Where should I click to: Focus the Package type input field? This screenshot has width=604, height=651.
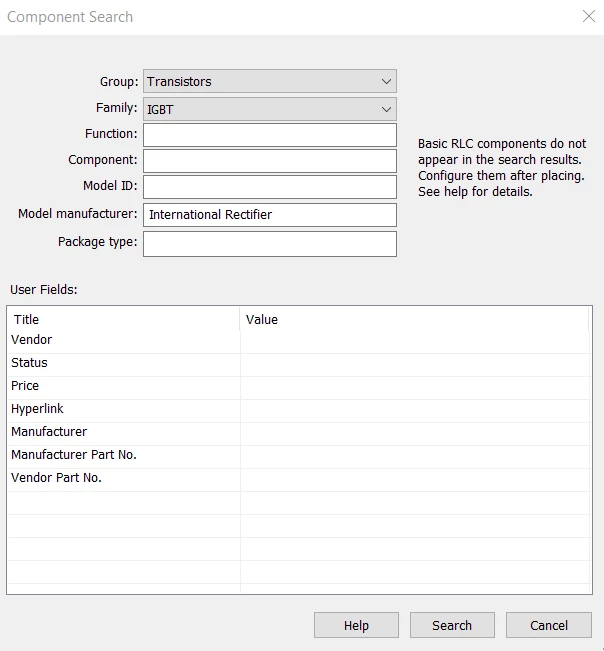[270, 244]
